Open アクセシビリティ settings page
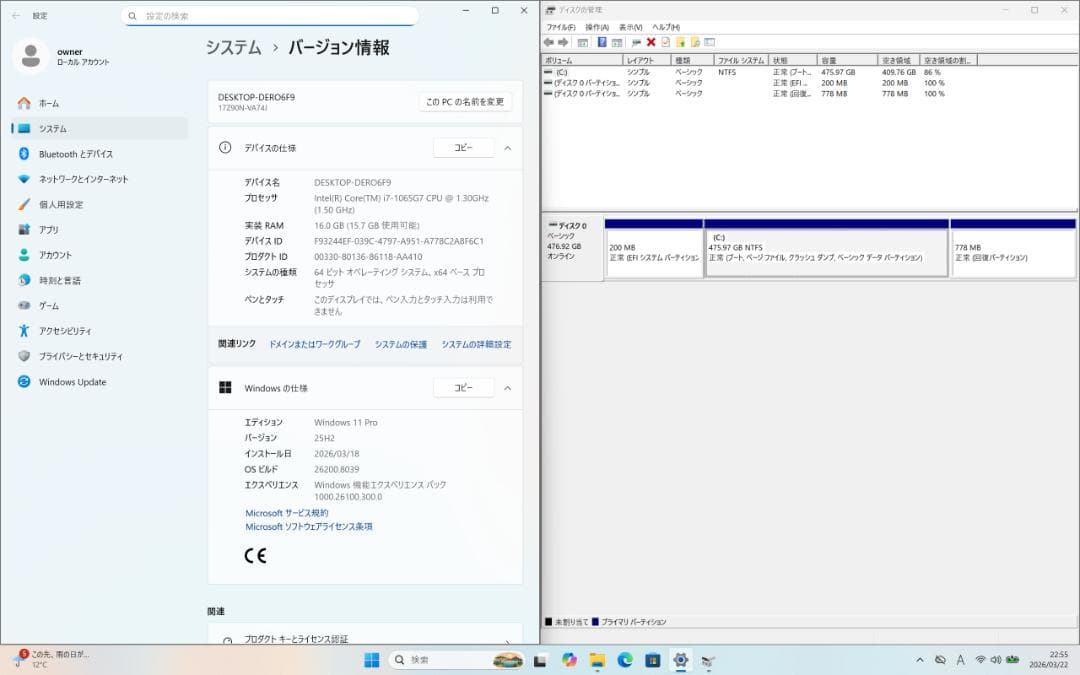This screenshot has width=1080, height=675. click(100, 331)
